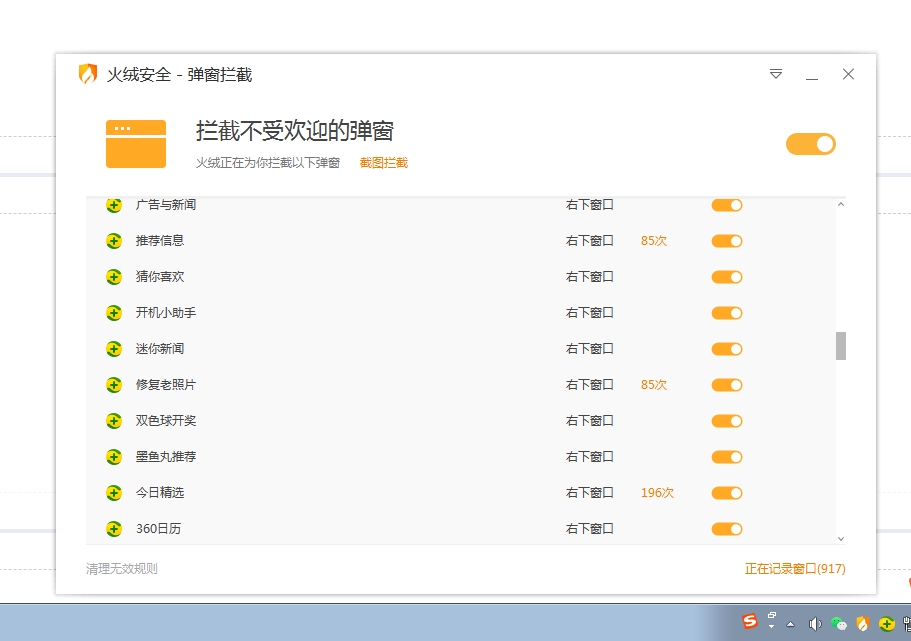Open the title bar menu chevron

pos(775,74)
